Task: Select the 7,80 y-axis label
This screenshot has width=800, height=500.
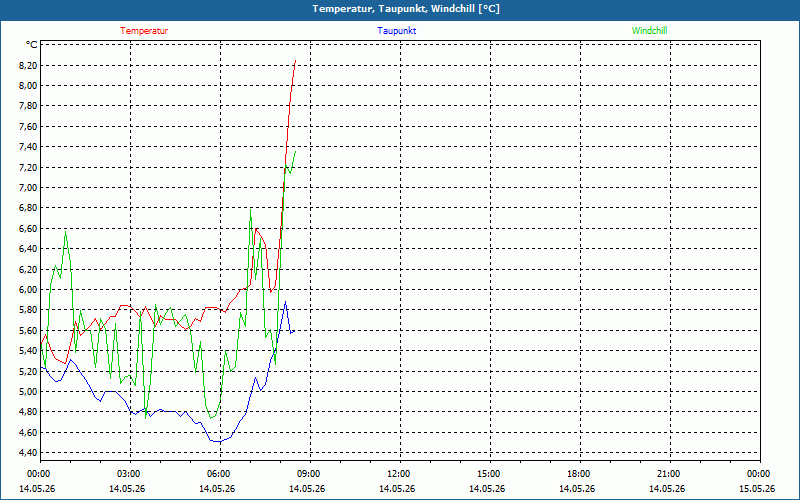Action: coord(29,106)
